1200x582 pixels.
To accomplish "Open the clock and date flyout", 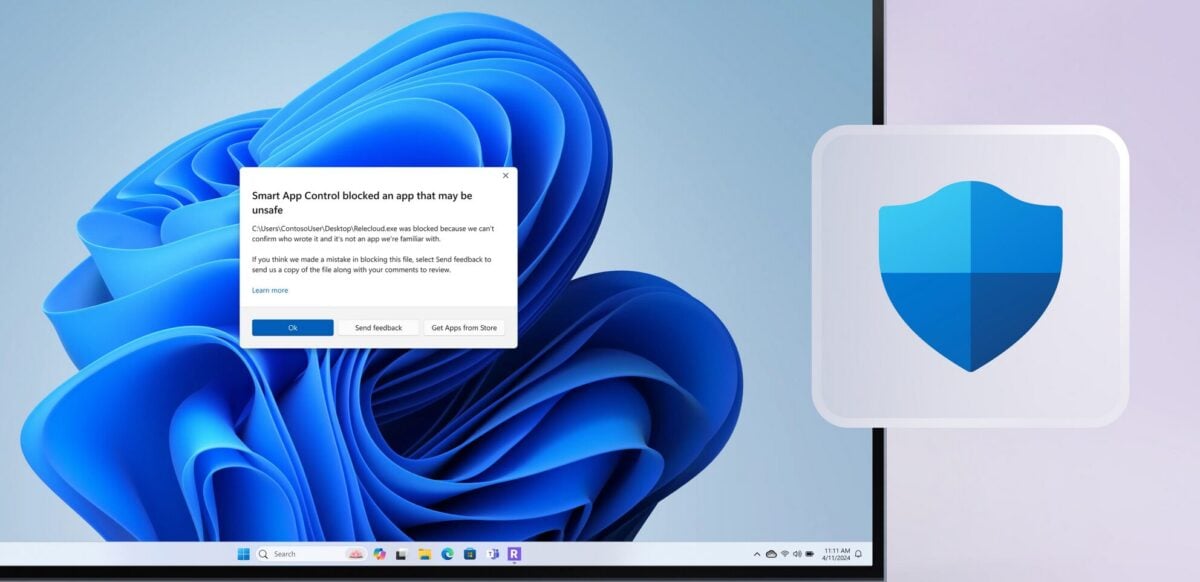I will coord(836,554).
